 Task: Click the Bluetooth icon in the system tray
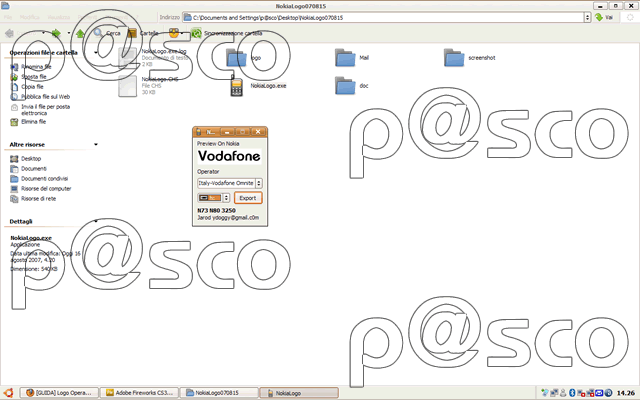[x=572, y=393]
